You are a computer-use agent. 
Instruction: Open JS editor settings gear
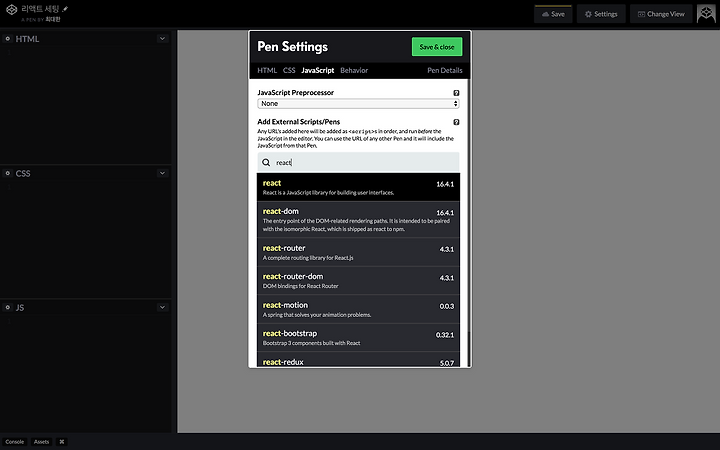(7, 307)
